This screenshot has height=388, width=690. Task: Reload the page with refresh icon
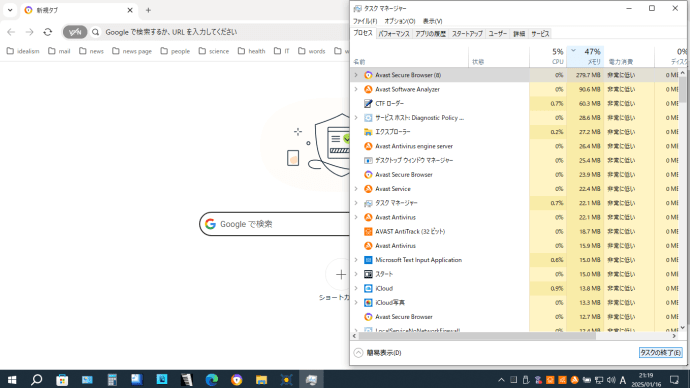tap(48, 32)
